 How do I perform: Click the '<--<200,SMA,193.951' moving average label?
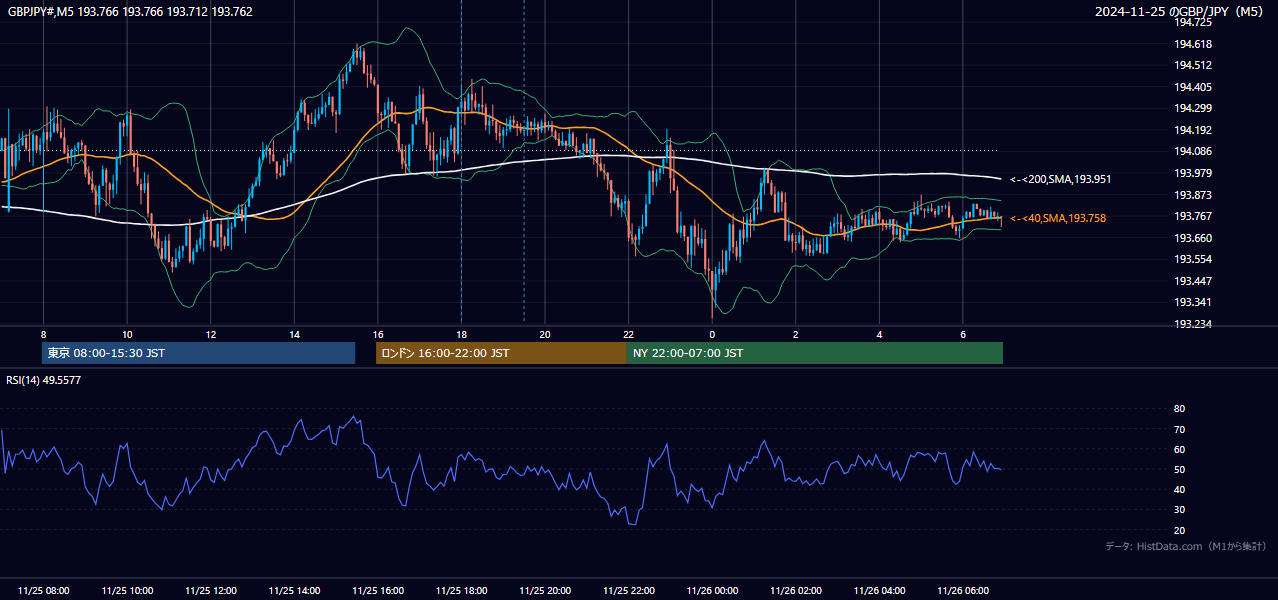click(1060, 179)
